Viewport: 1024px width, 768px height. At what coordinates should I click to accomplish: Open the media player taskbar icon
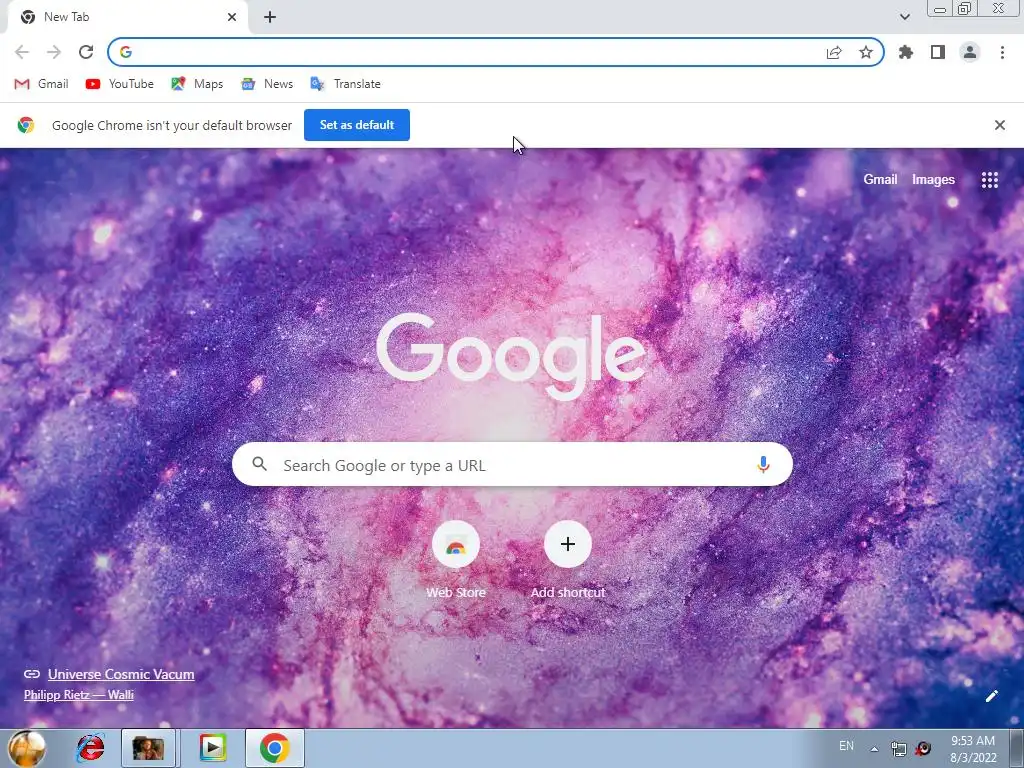212,748
